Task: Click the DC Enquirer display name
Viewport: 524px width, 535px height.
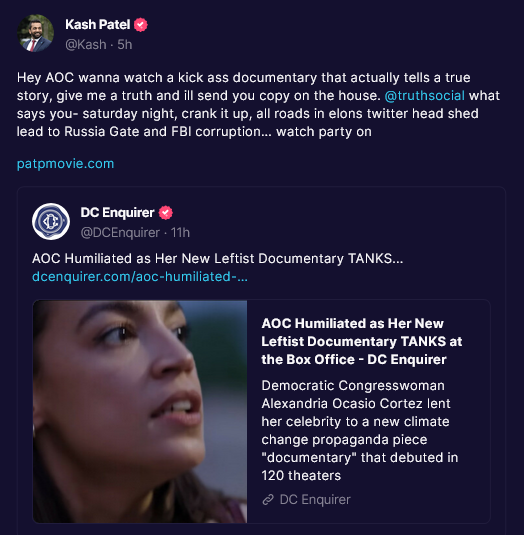Action: click(x=117, y=213)
